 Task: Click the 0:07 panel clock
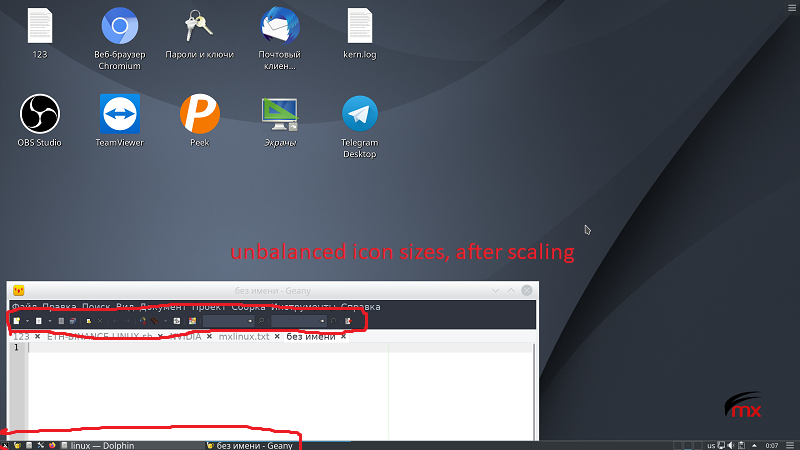[x=772, y=445]
